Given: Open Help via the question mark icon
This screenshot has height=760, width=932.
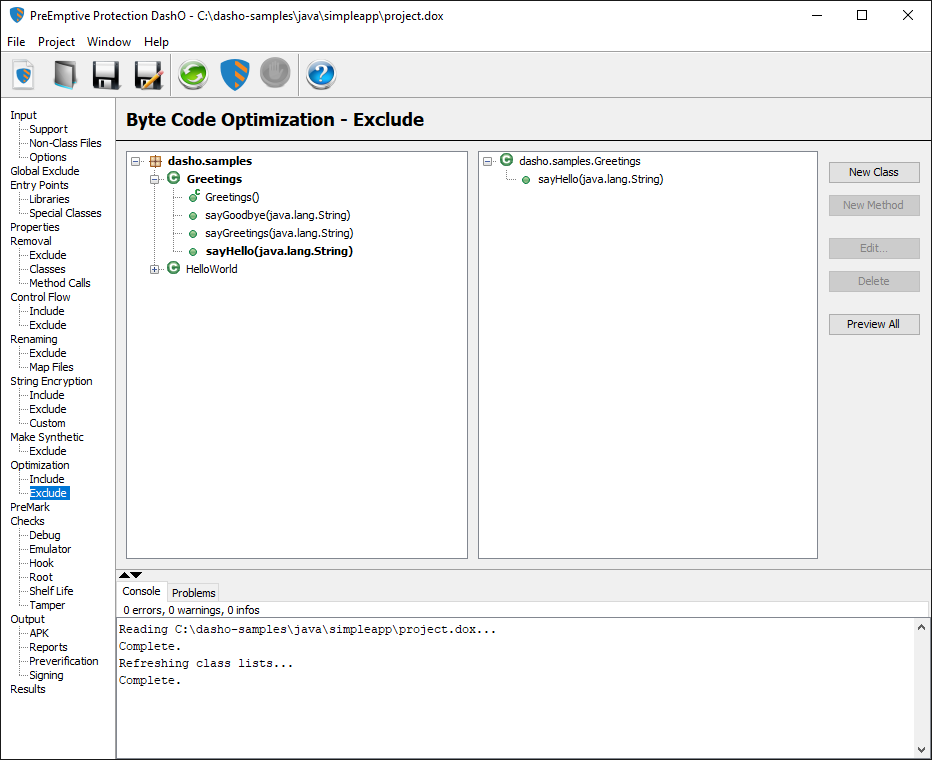Looking at the screenshot, I should coord(321,75).
